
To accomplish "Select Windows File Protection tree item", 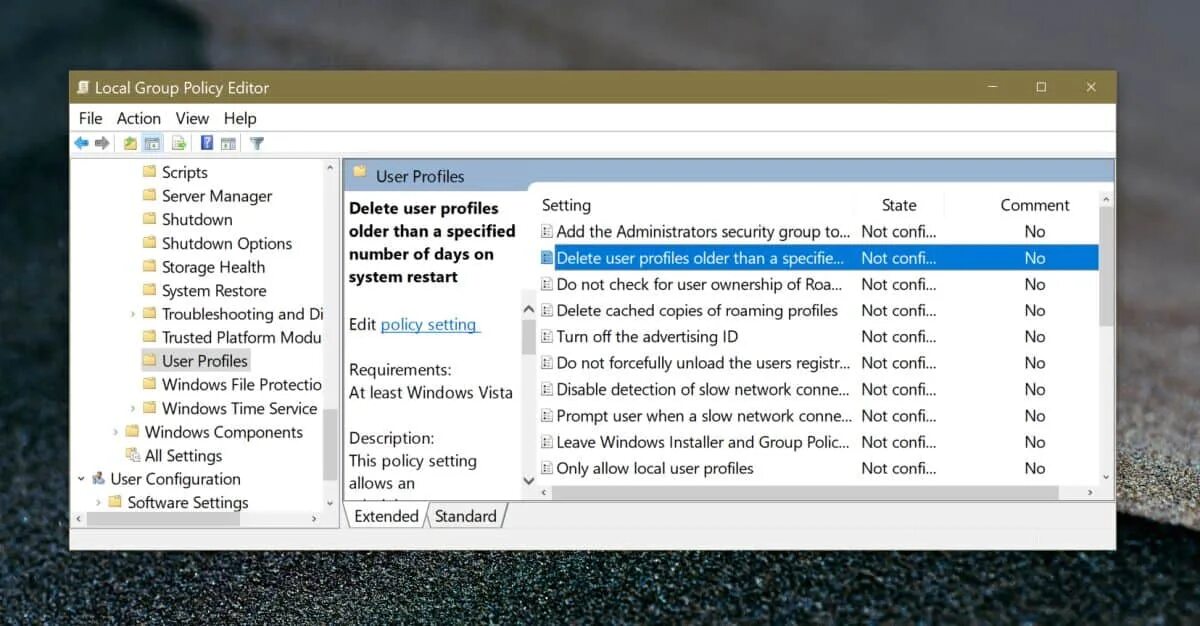I will click(241, 384).
